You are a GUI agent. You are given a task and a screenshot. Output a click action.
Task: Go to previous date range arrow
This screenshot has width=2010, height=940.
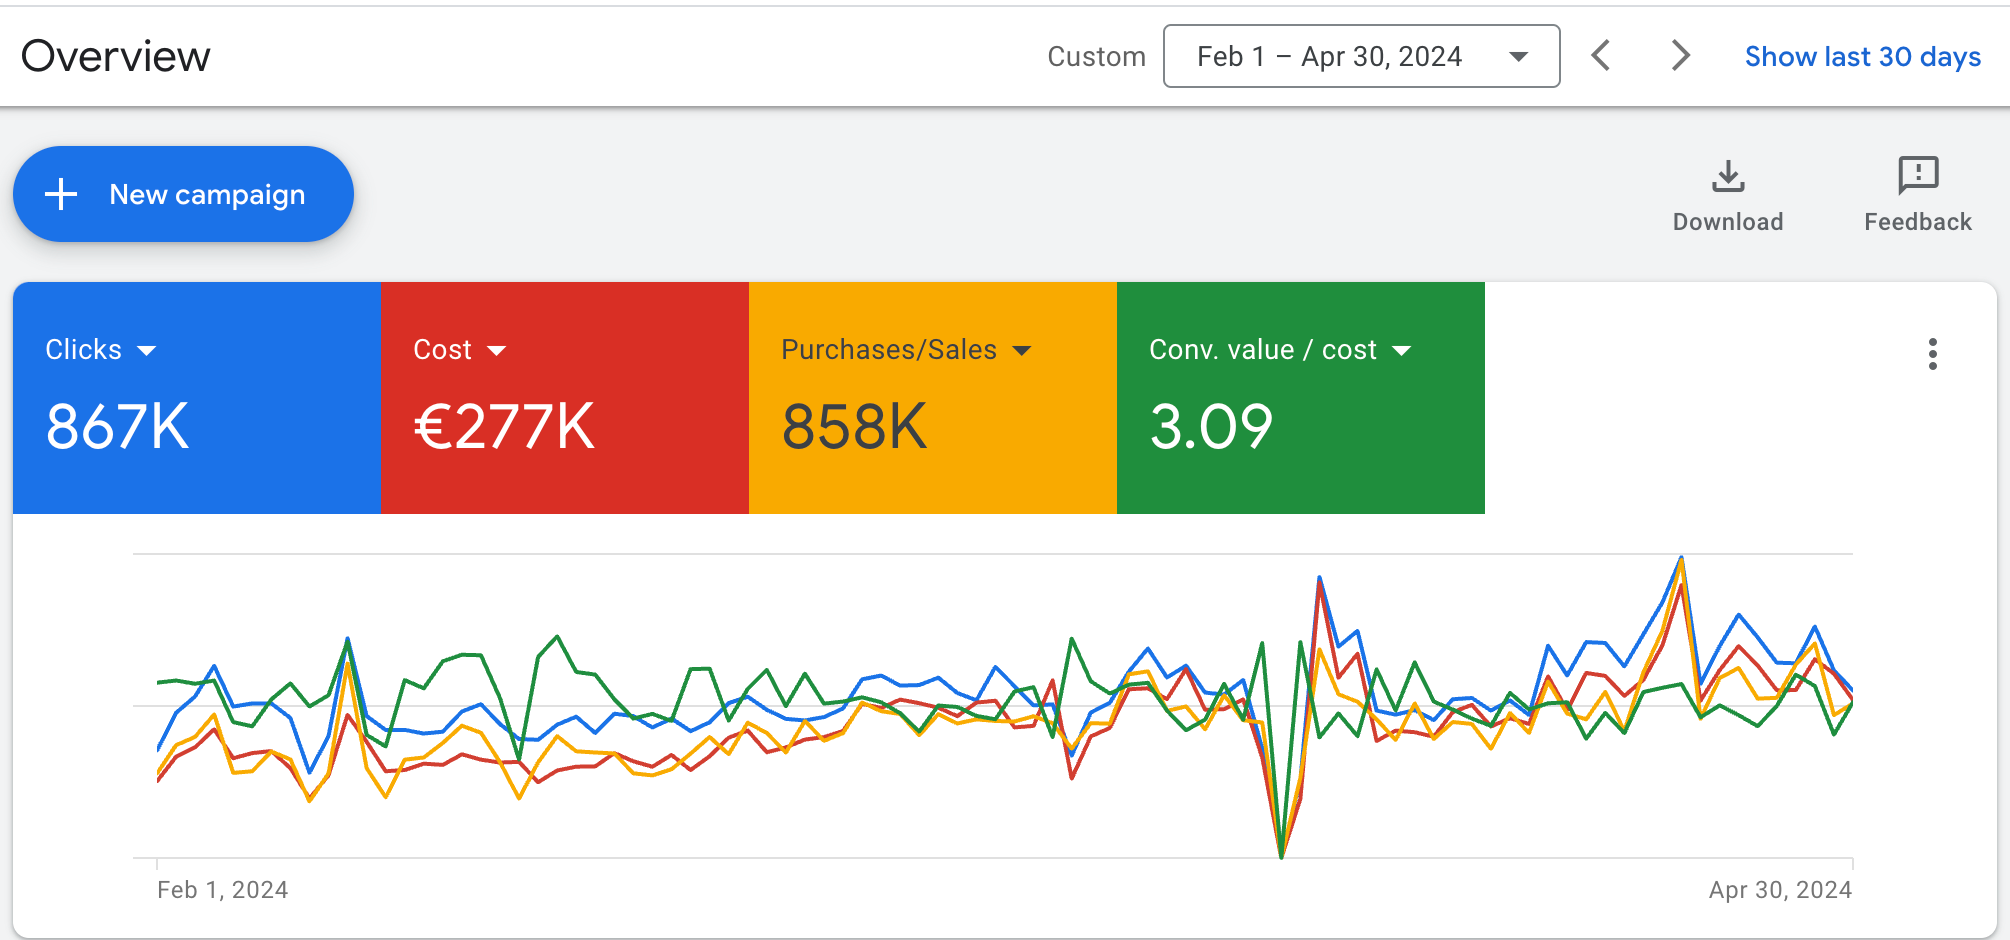pyautogui.click(x=1601, y=56)
